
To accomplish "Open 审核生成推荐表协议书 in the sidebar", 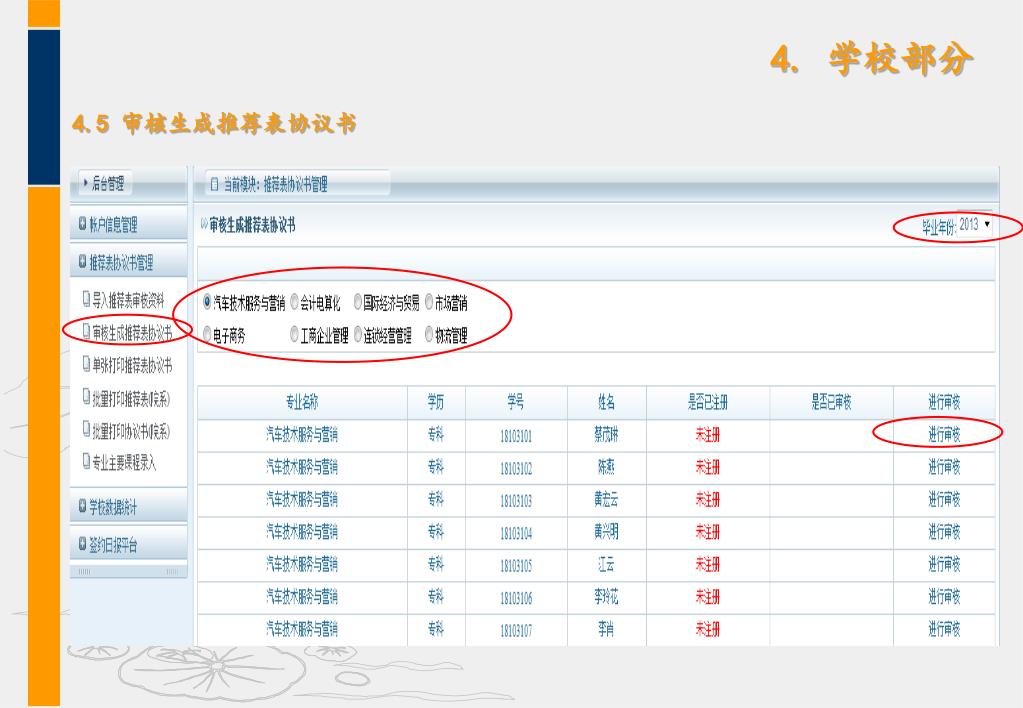I will point(132,332).
